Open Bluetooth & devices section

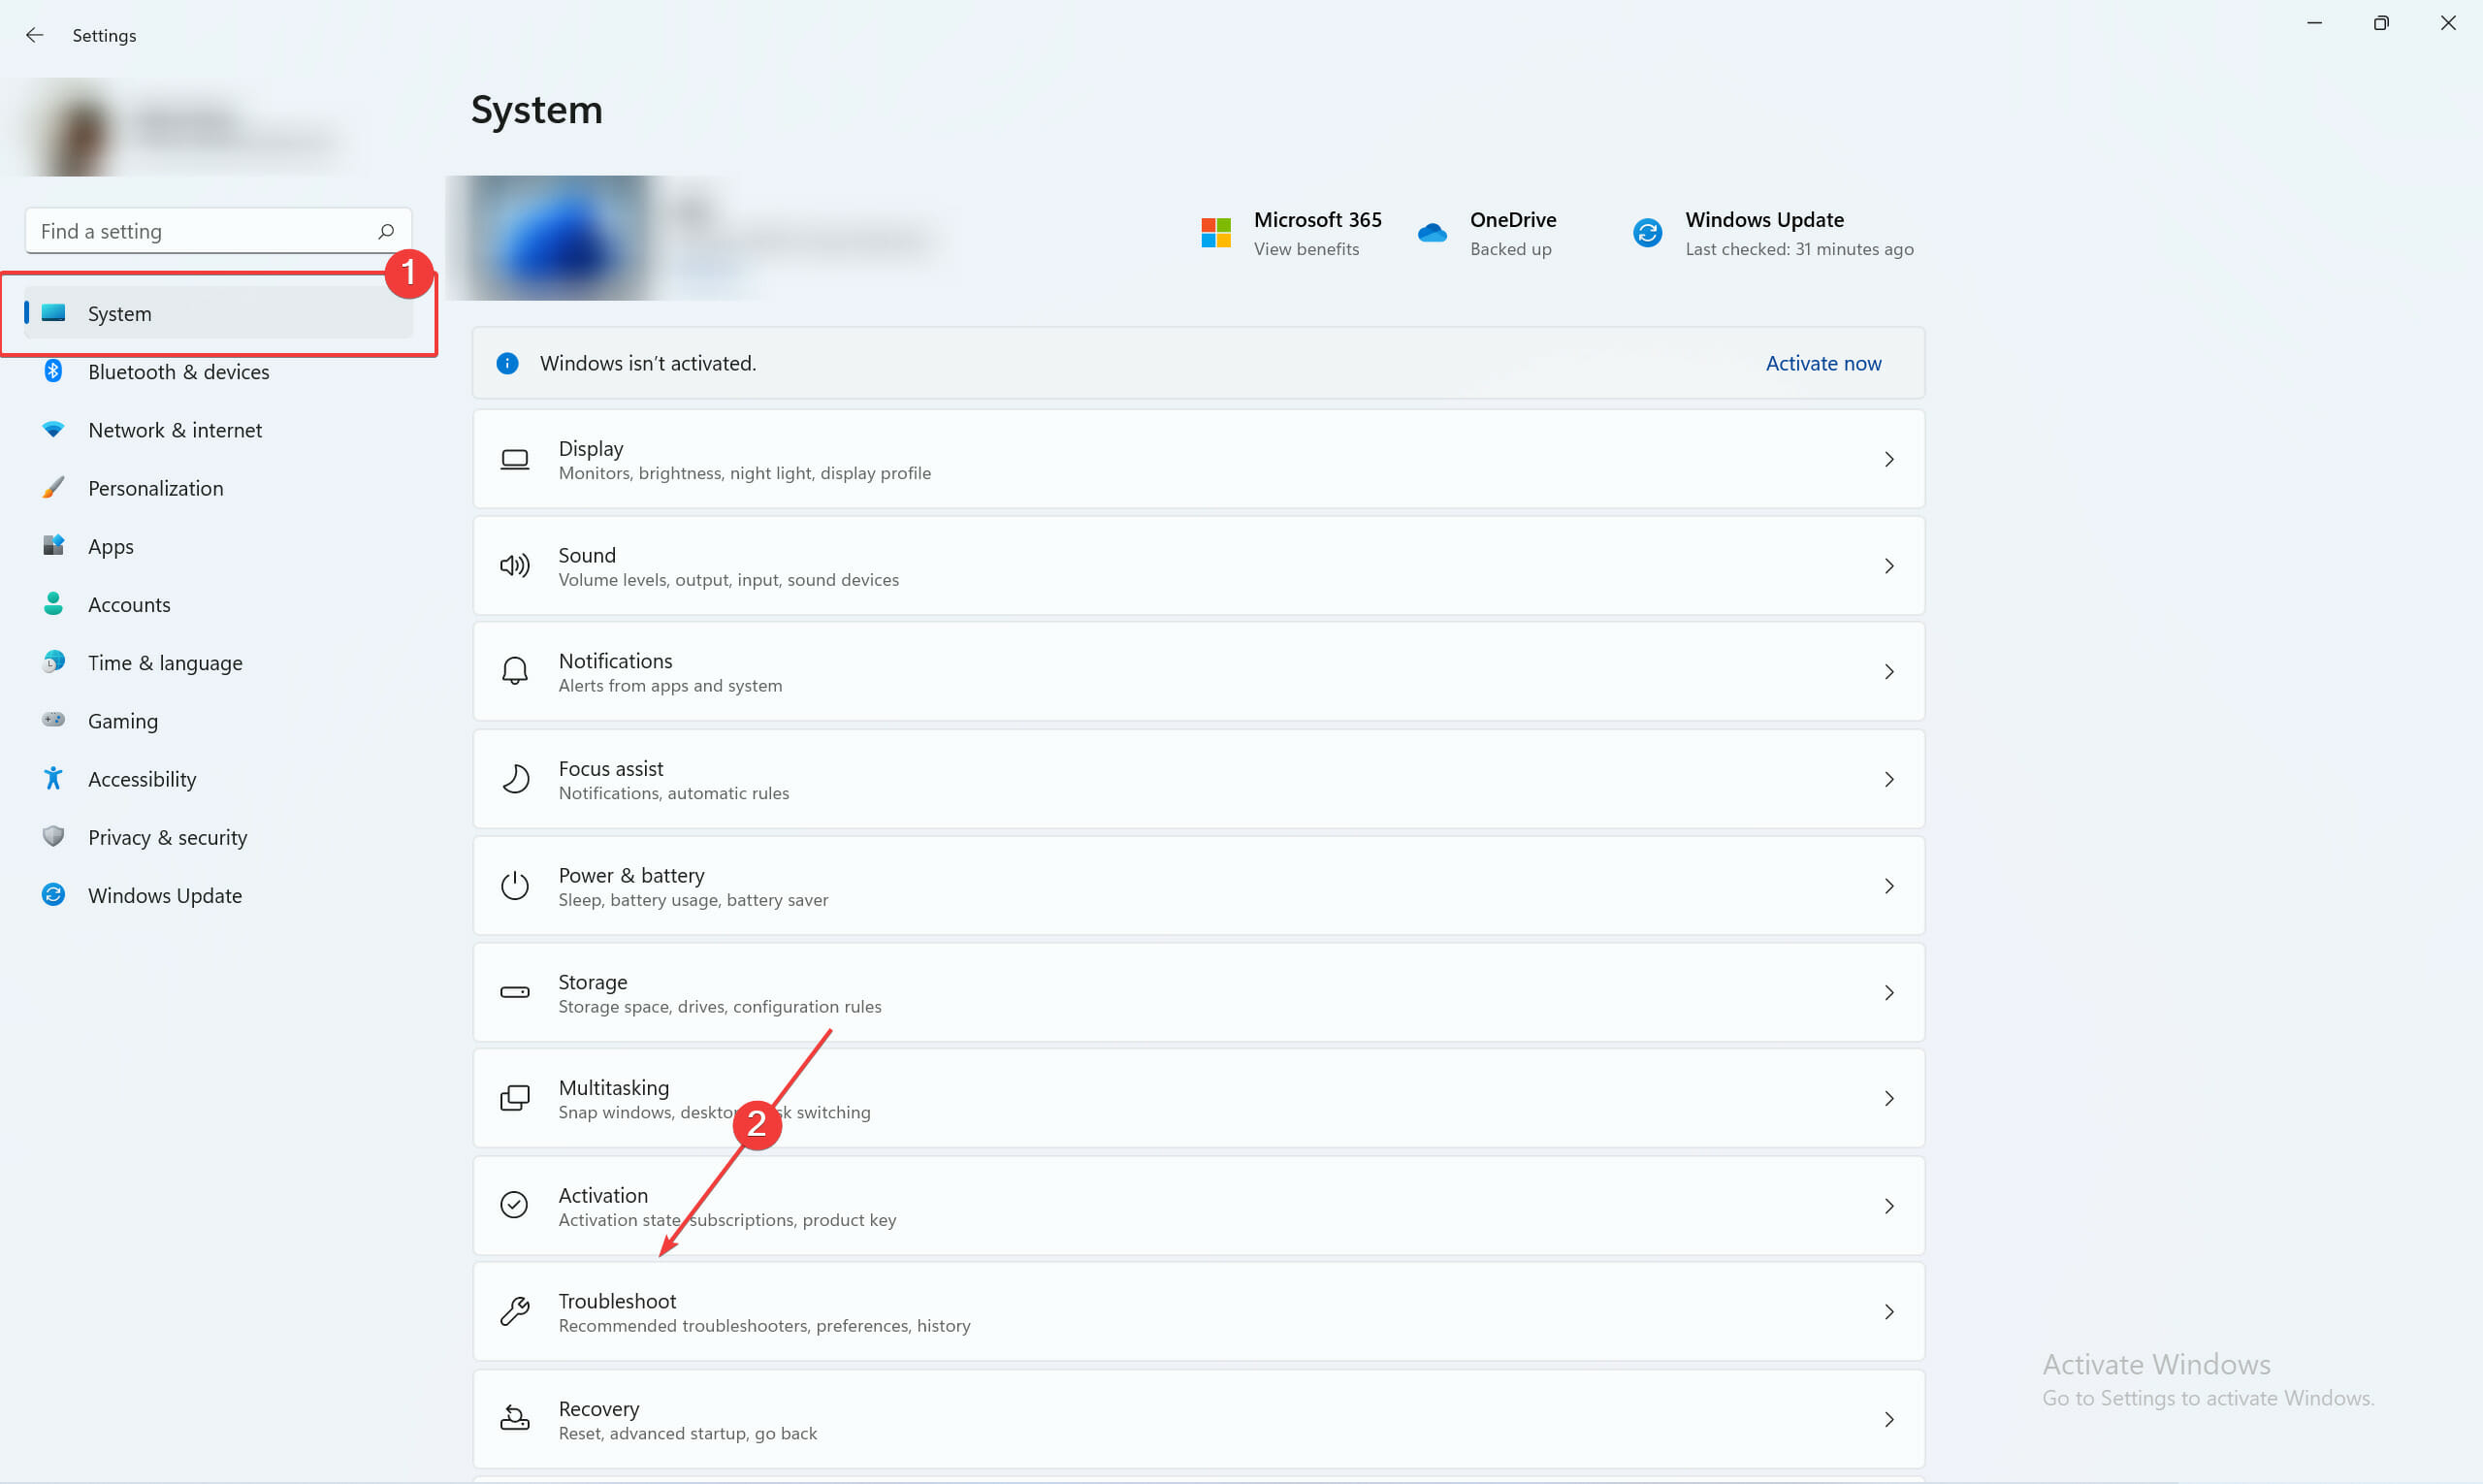[x=218, y=371]
